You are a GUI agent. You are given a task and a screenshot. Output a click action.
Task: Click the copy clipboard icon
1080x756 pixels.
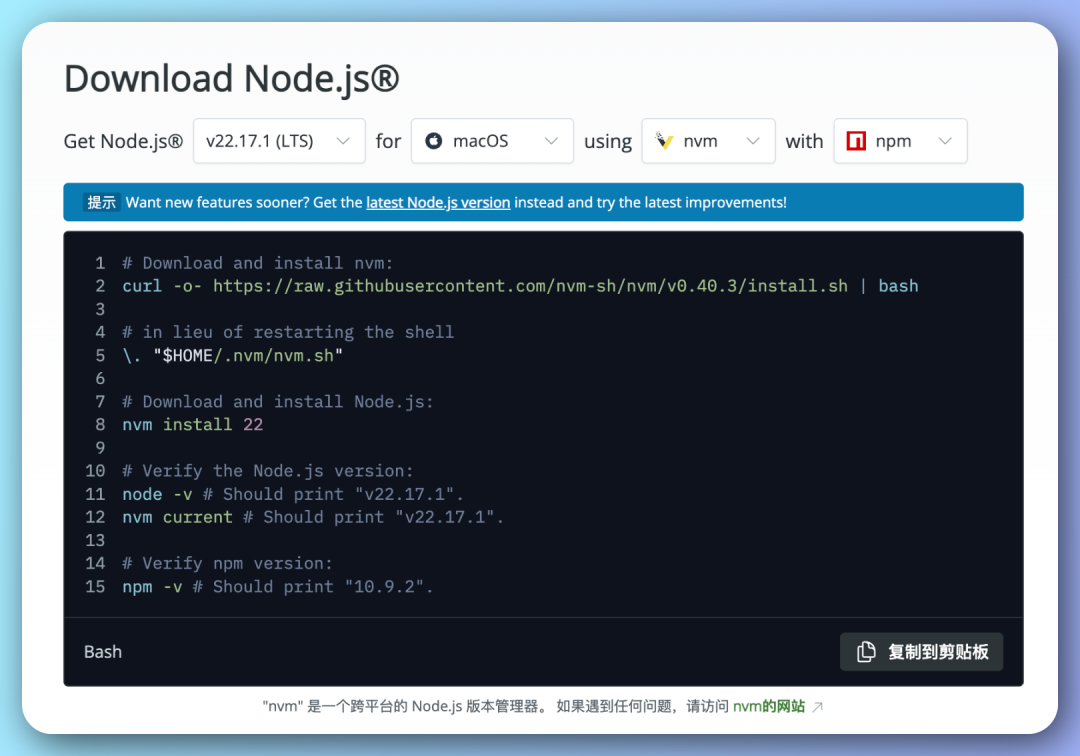tap(866, 651)
